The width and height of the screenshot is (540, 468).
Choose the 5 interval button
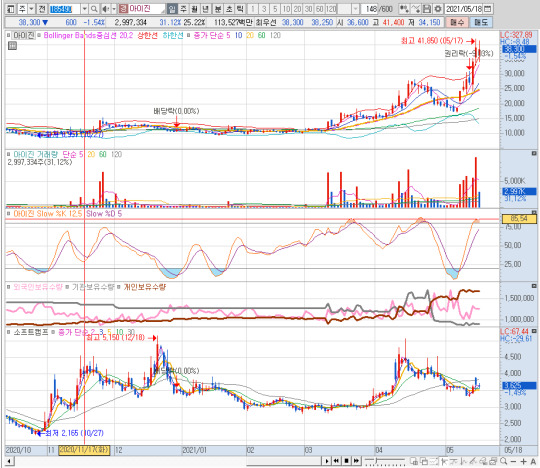[x=275, y=9]
